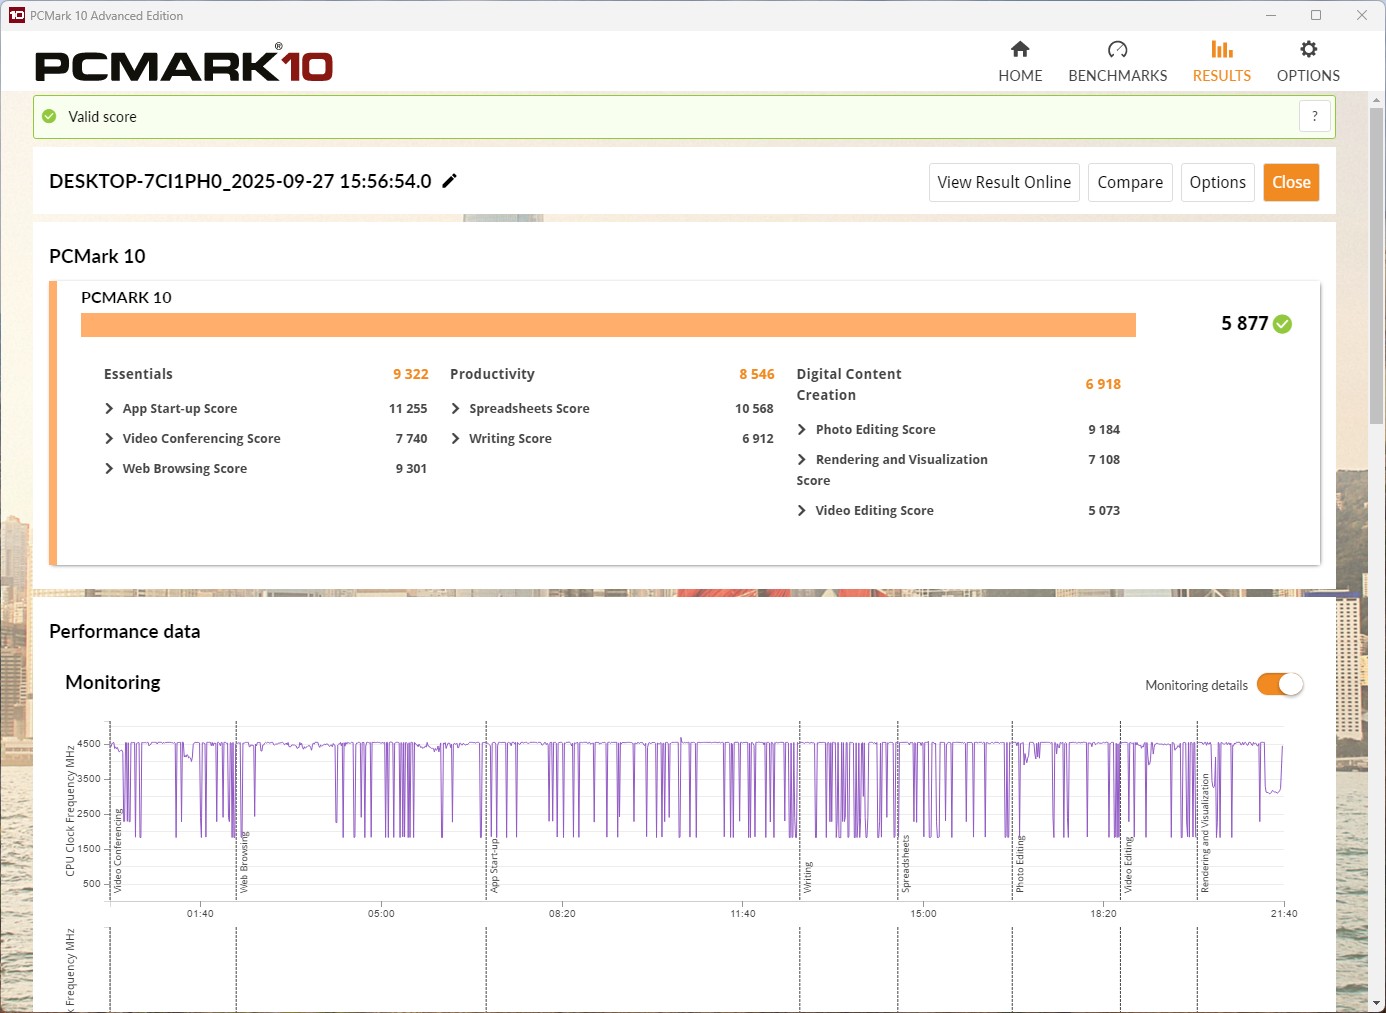Expand the Writing Score row
The height and width of the screenshot is (1013, 1386).
click(x=456, y=439)
